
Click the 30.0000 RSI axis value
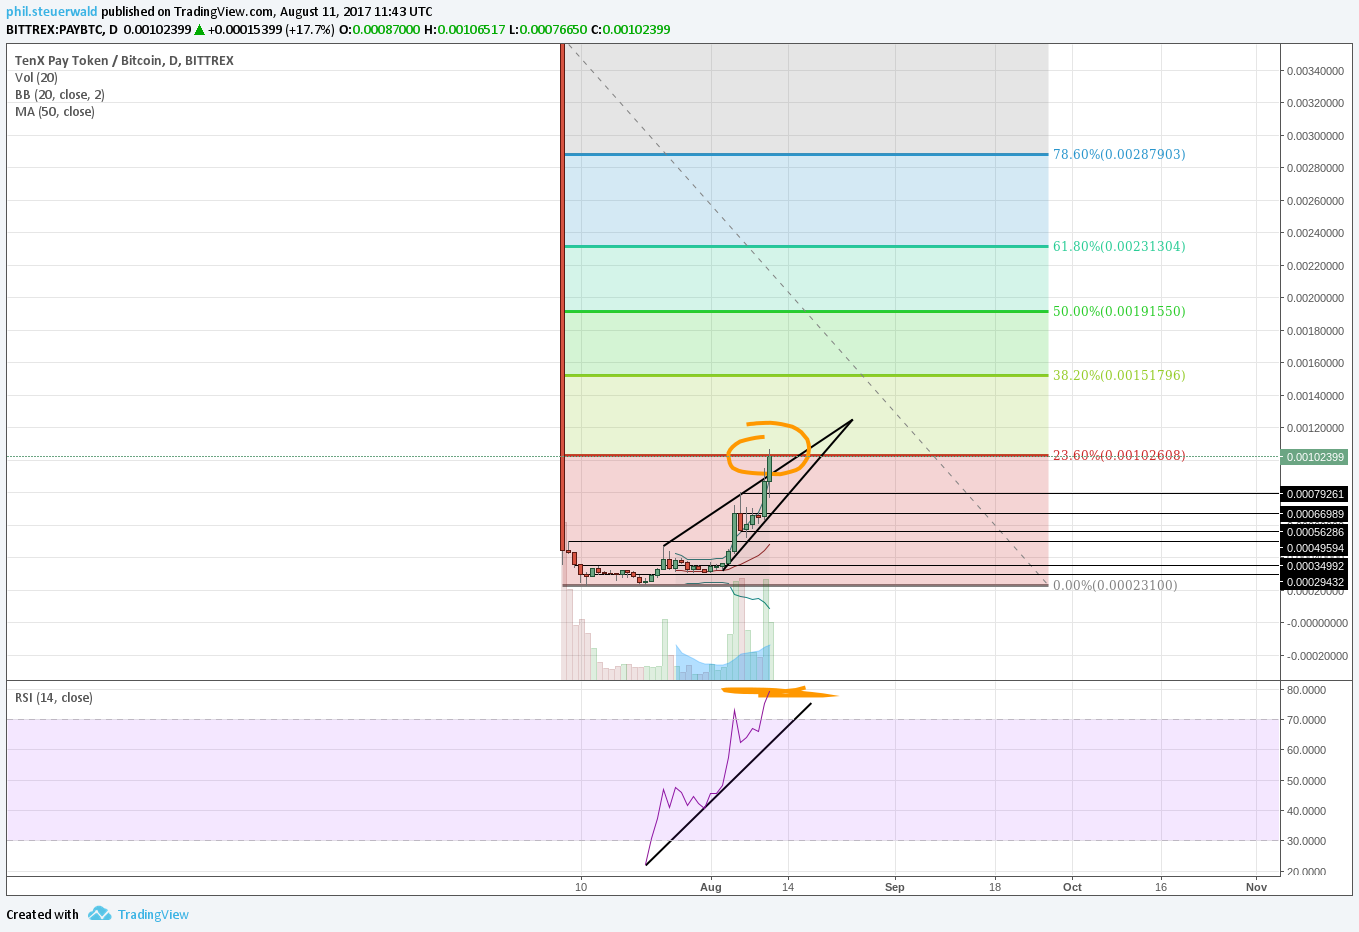click(x=1306, y=841)
